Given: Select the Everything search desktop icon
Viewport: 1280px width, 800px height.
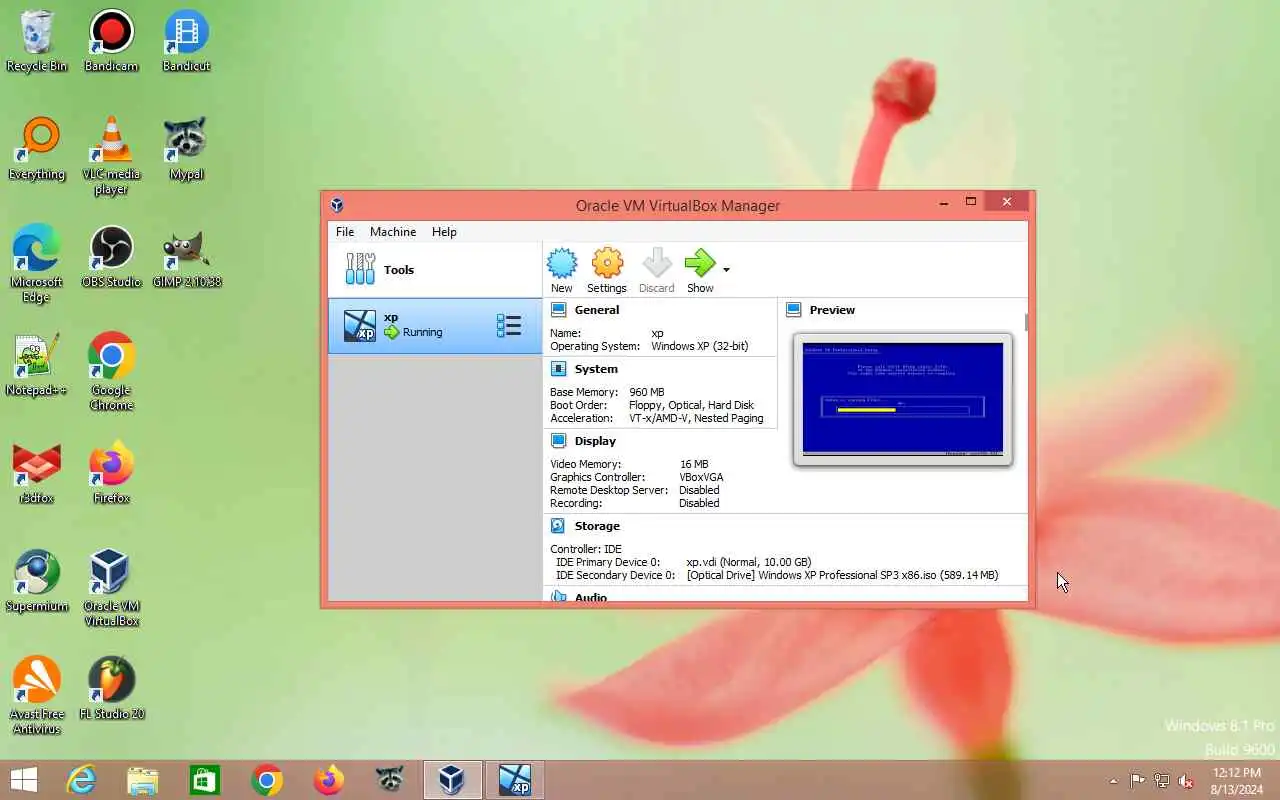Looking at the screenshot, I should (37, 149).
